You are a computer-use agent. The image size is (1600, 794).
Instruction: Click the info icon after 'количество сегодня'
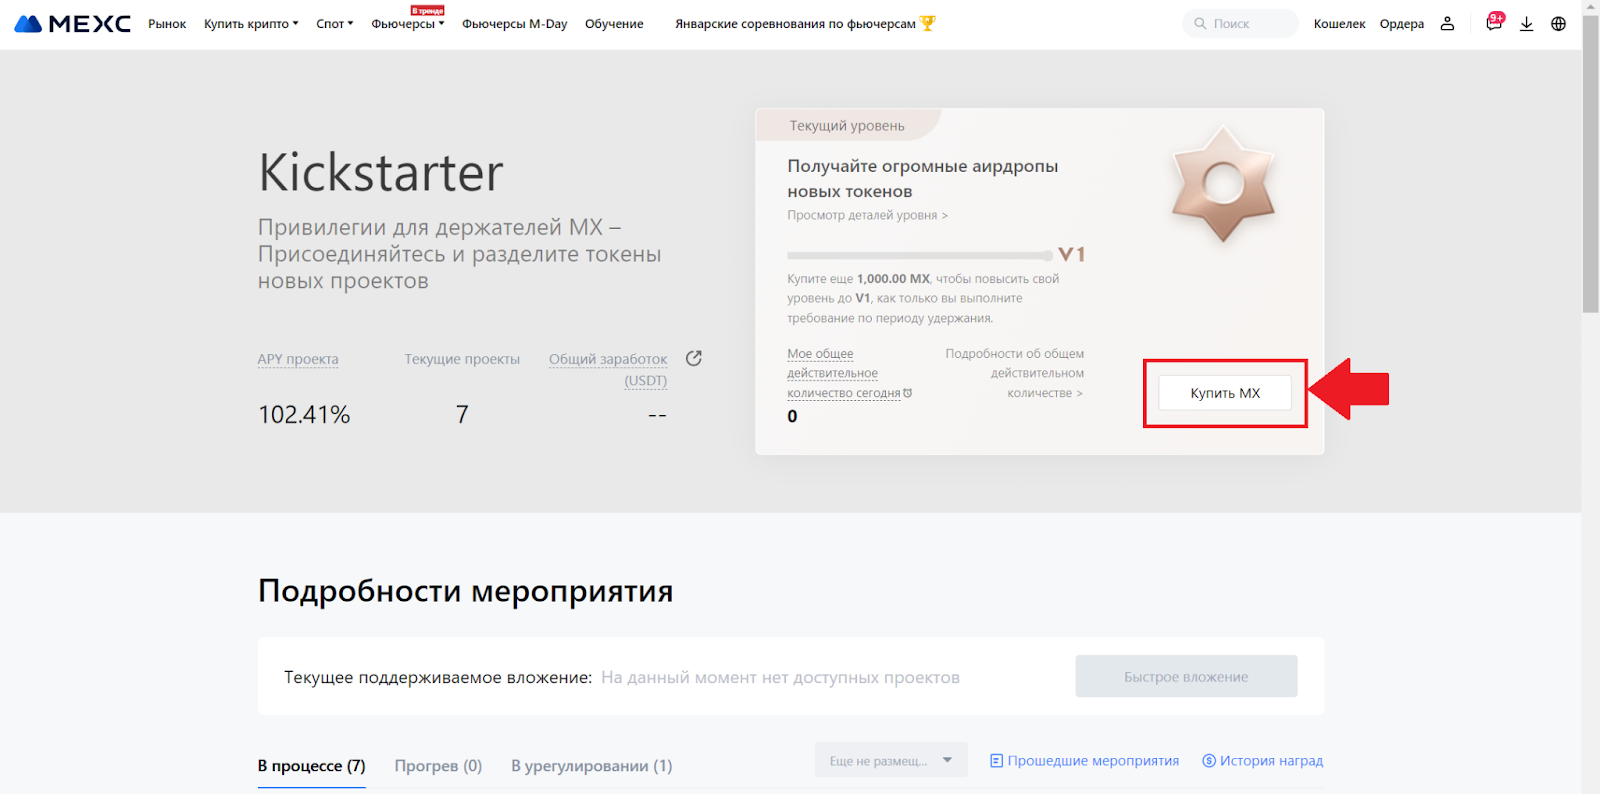(908, 393)
